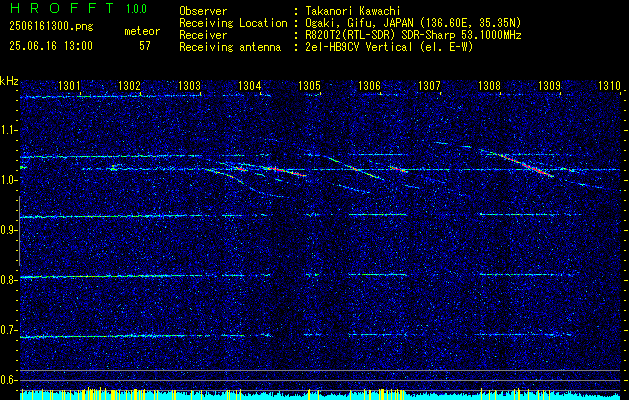Click the 1303 time marker
Image resolution: width=629 pixels, height=400 pixels.
pos(189,85)
